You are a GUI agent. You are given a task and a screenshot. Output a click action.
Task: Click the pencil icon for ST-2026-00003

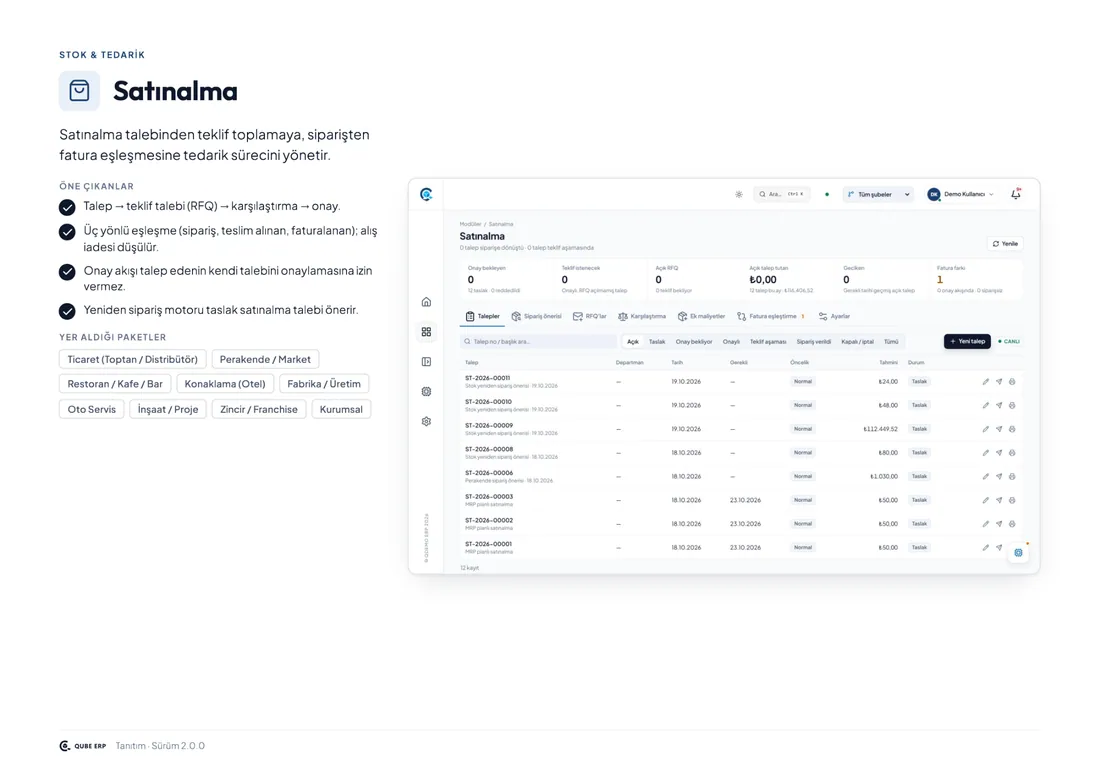[986, 500]
